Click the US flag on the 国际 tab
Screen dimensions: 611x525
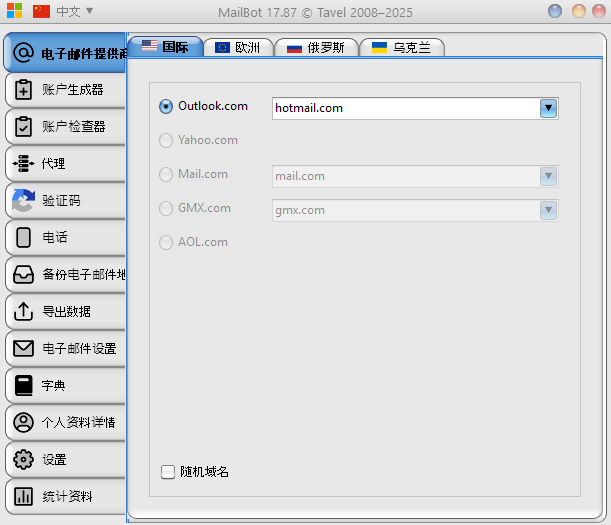(x=149, y=46)
